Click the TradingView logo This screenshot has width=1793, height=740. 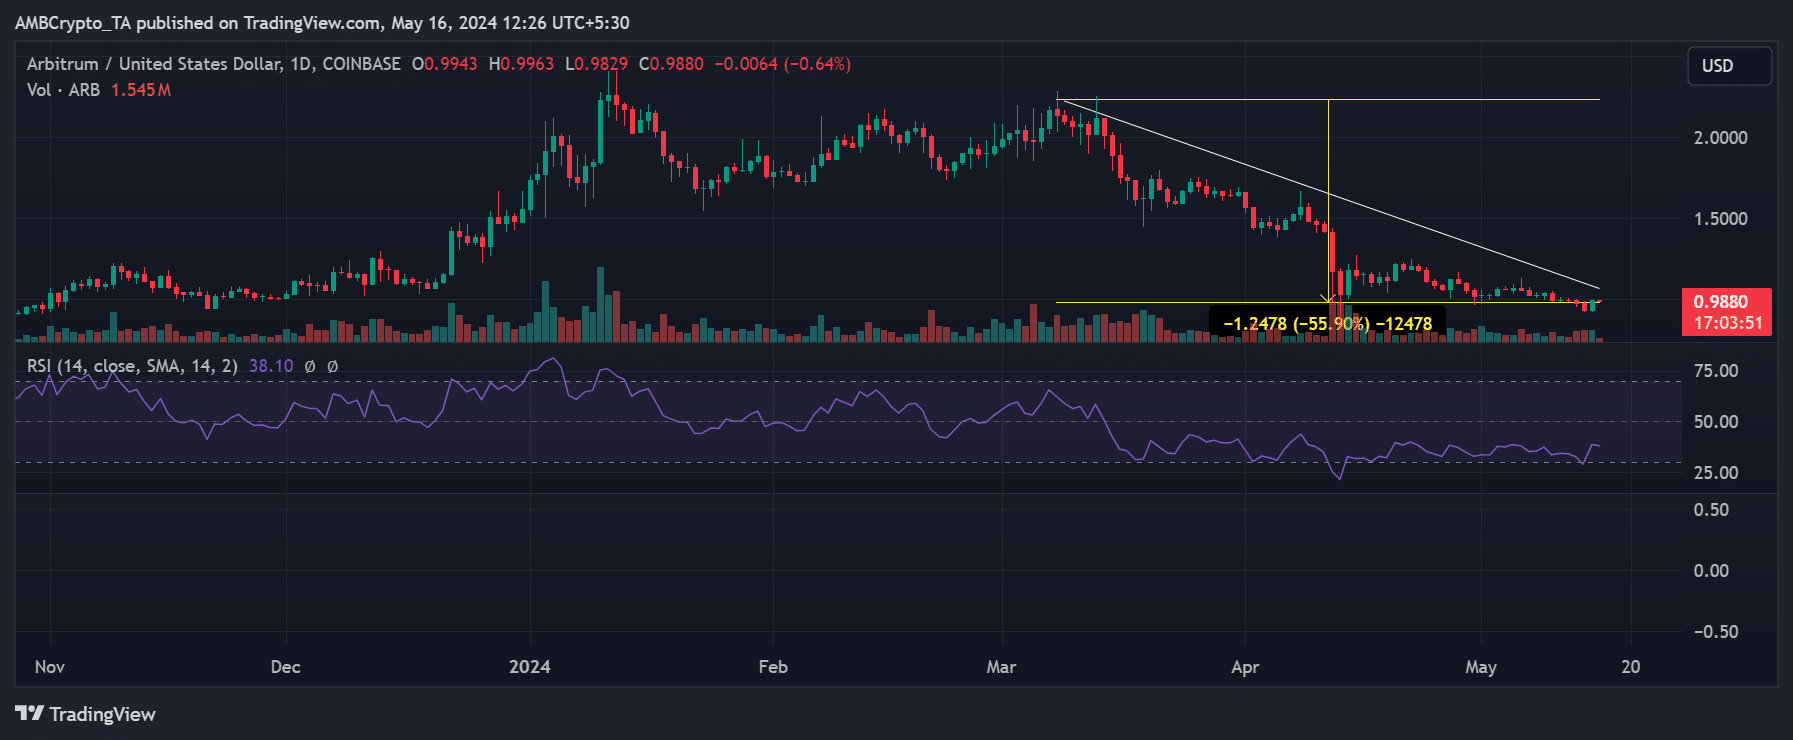[x=86, y=714]
